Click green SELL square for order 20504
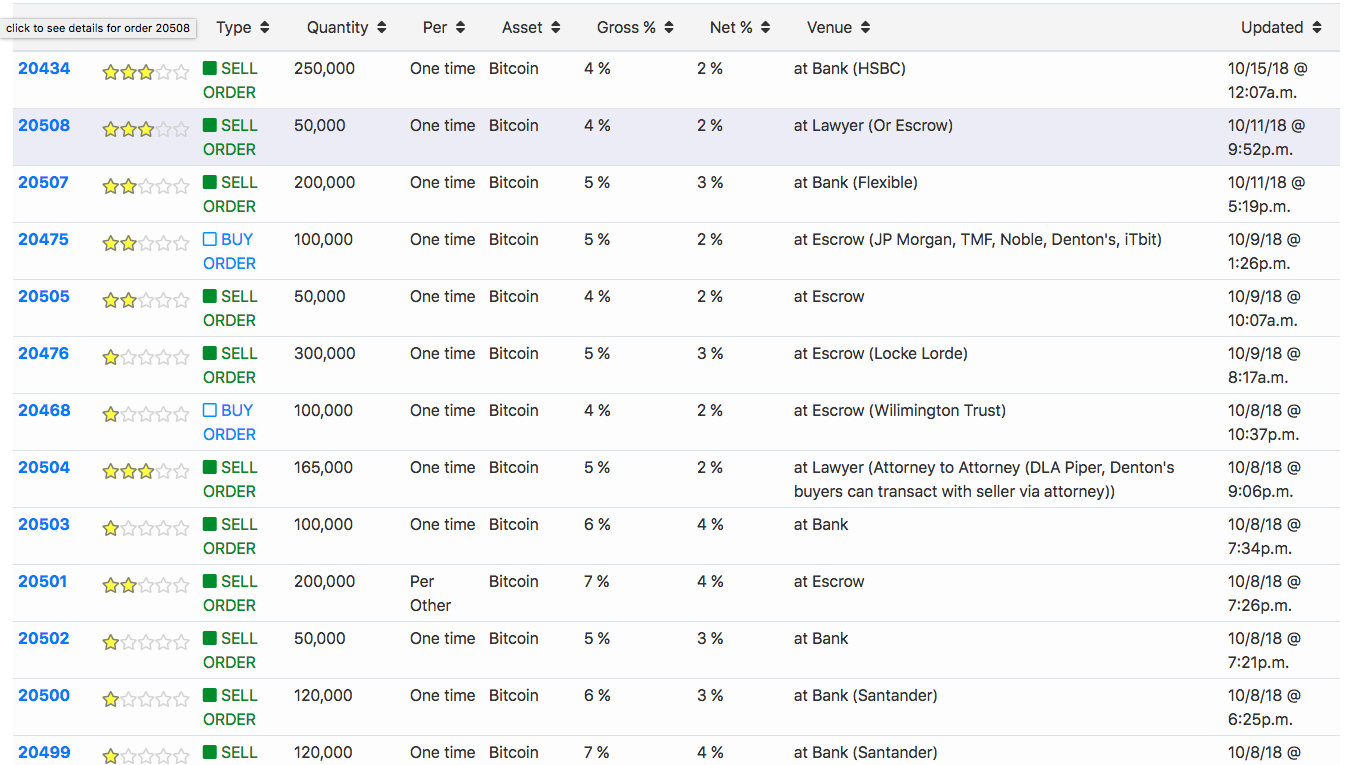 (210, 468)
